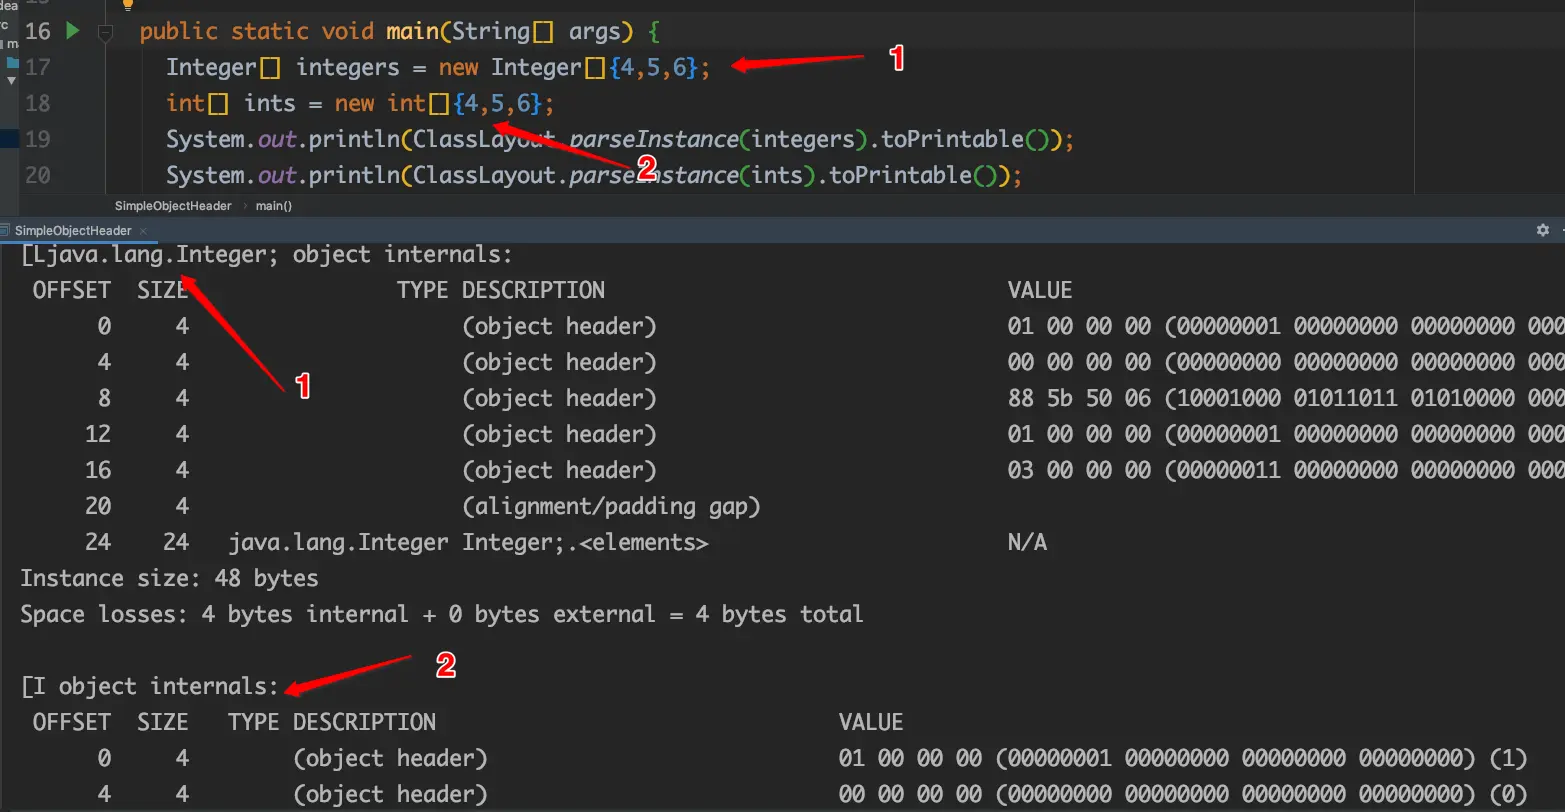
Task: Click 'N/A' value cell
Action: point(1027,543)
